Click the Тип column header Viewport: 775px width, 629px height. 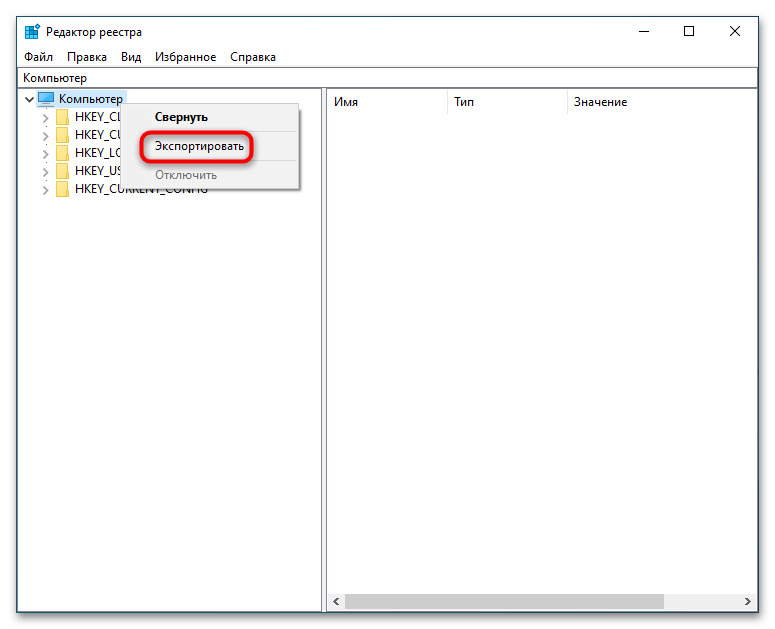click(507, 102)
